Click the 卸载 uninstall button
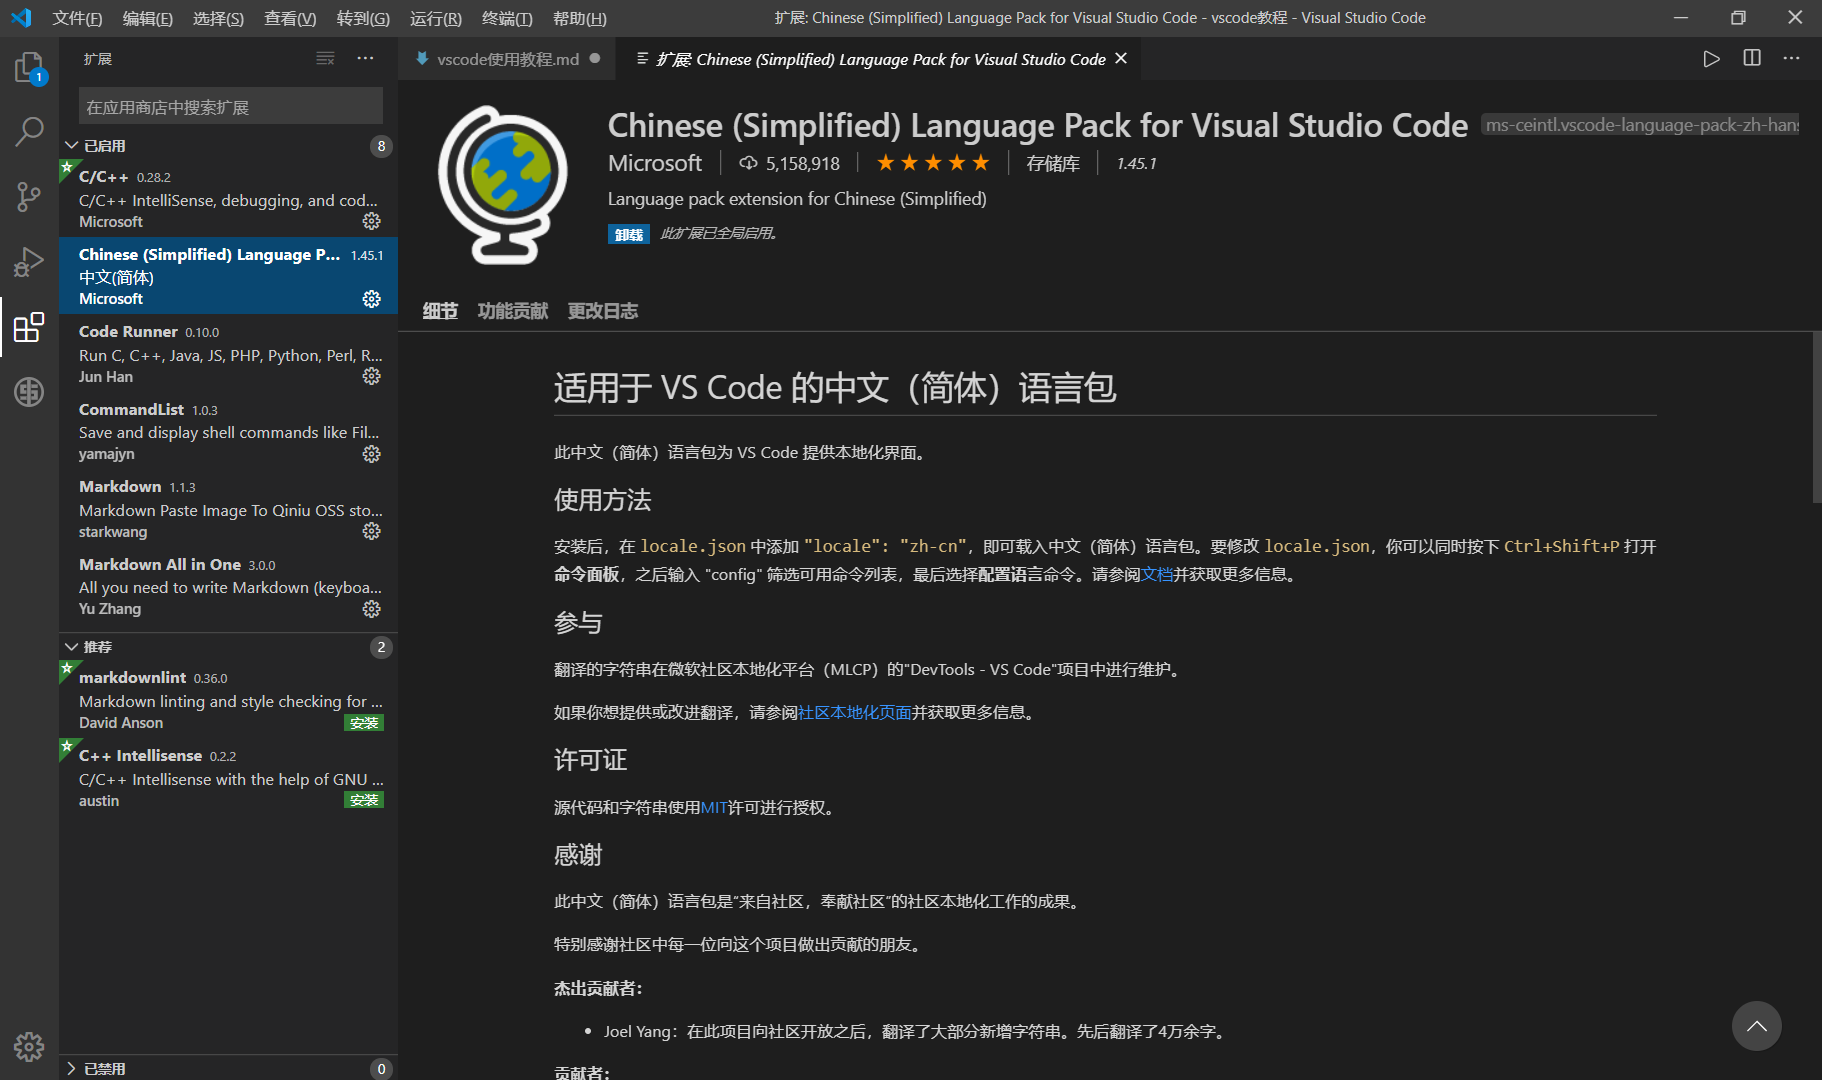Viewport: 1822px width, 1080px height. 629,234
